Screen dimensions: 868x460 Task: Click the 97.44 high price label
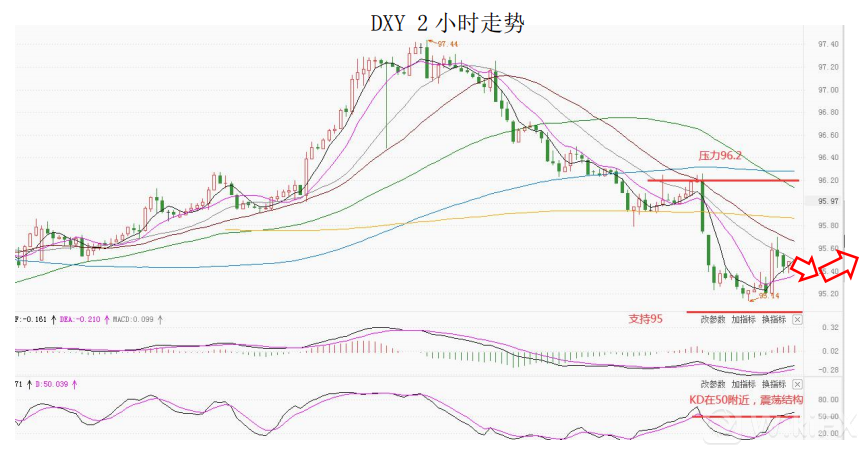pos(447,44)
